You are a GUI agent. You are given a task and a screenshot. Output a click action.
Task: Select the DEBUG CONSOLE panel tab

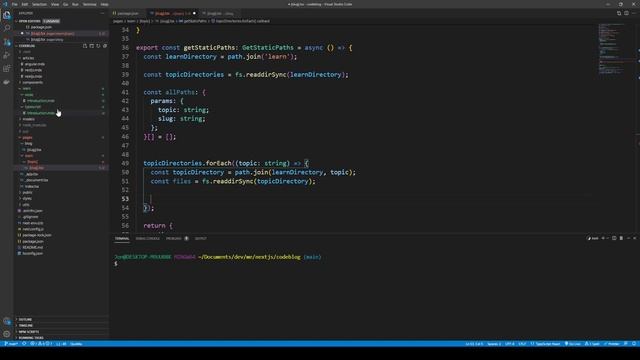(x=147, y=238)
